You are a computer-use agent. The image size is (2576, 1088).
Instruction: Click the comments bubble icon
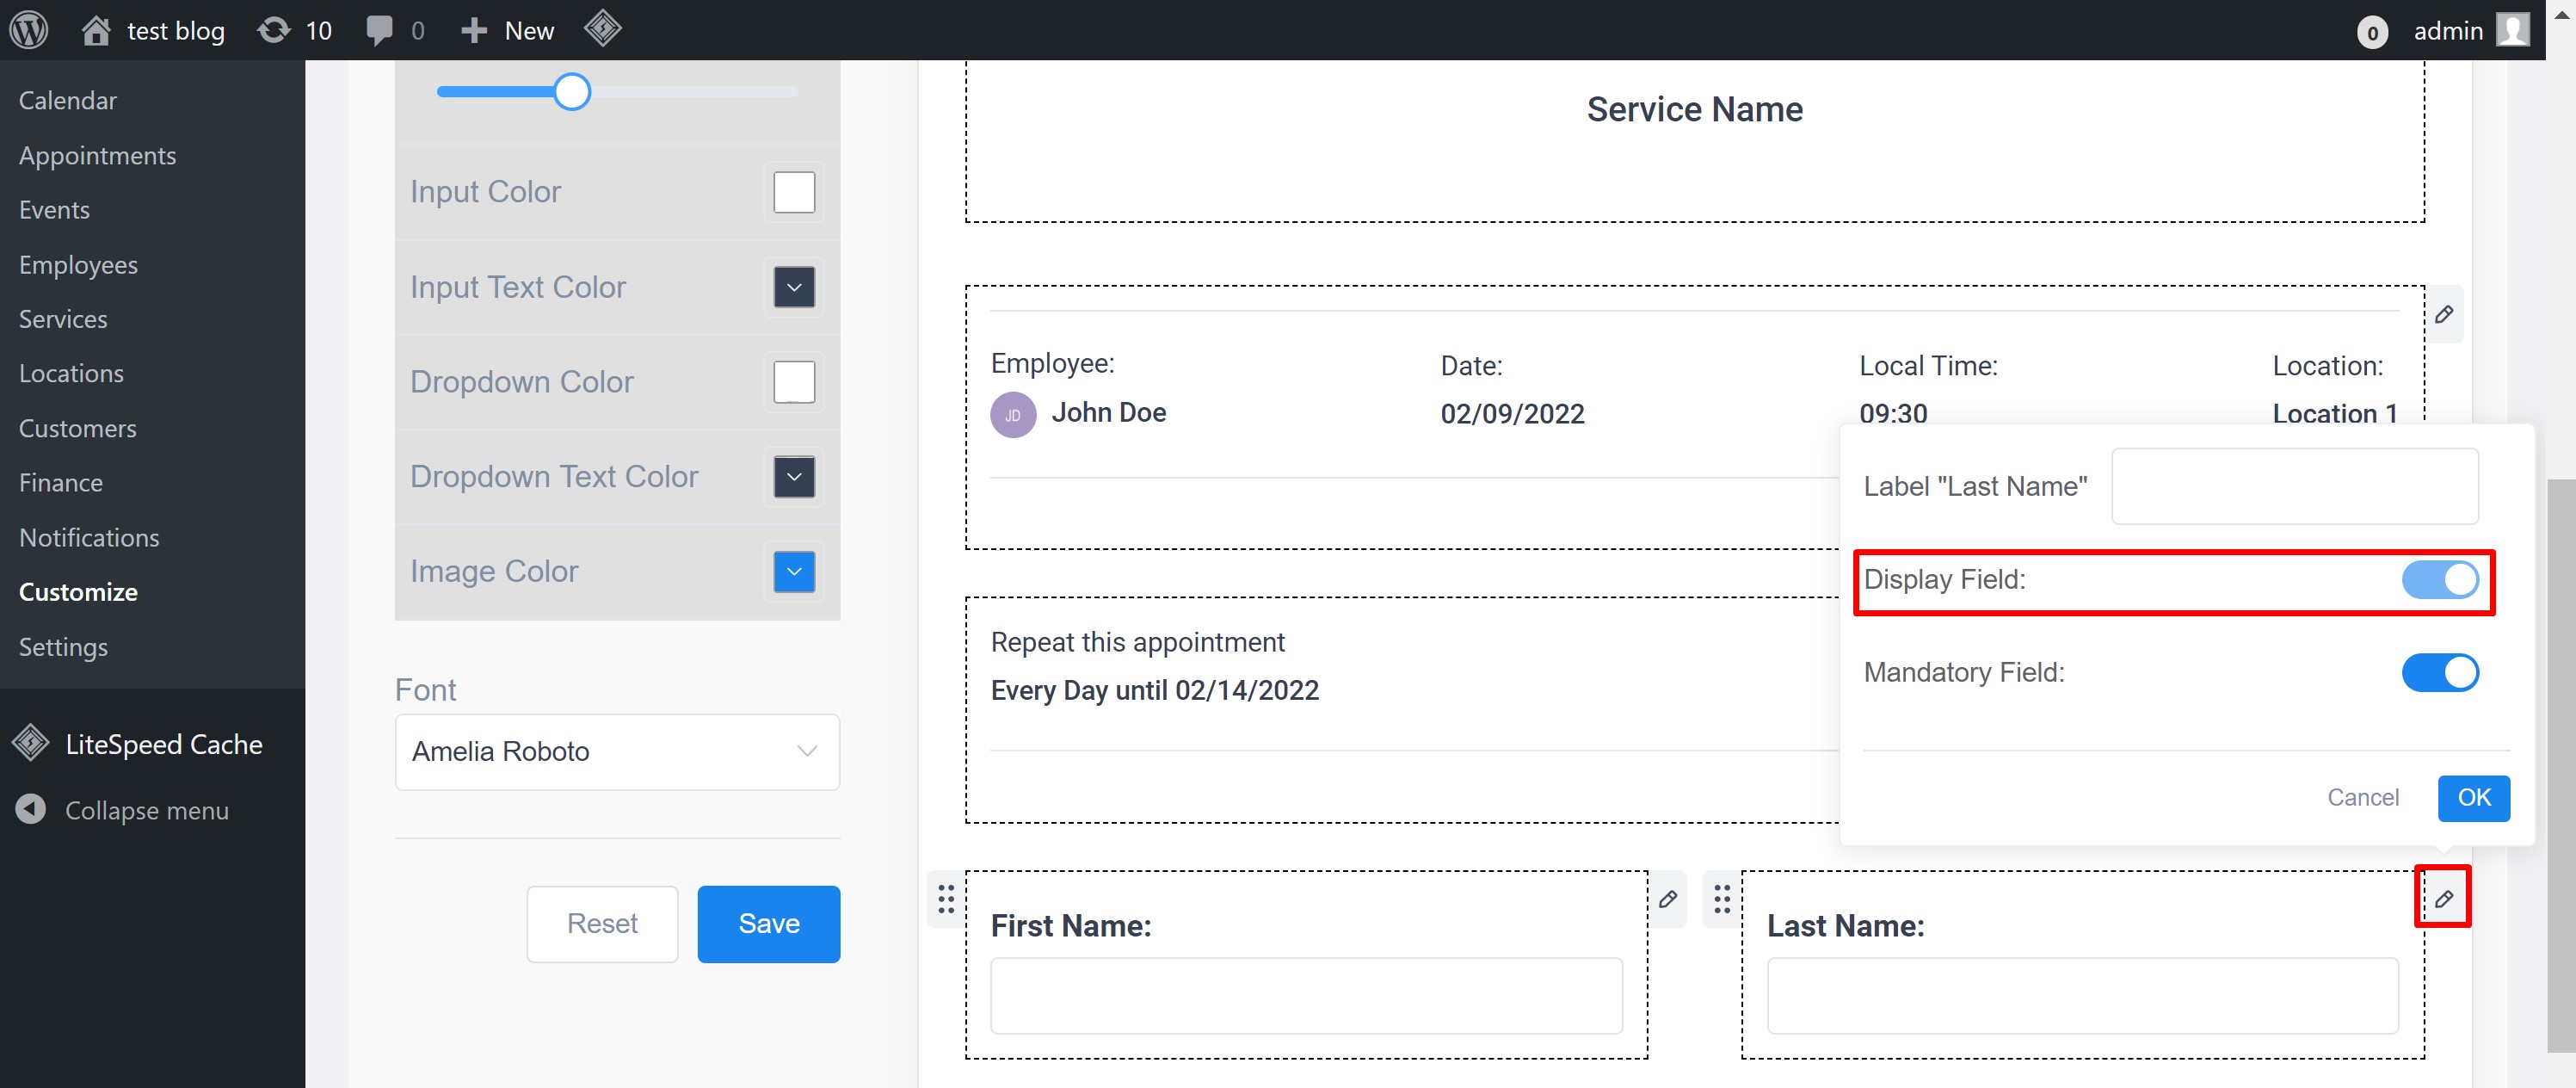[380, 30]
